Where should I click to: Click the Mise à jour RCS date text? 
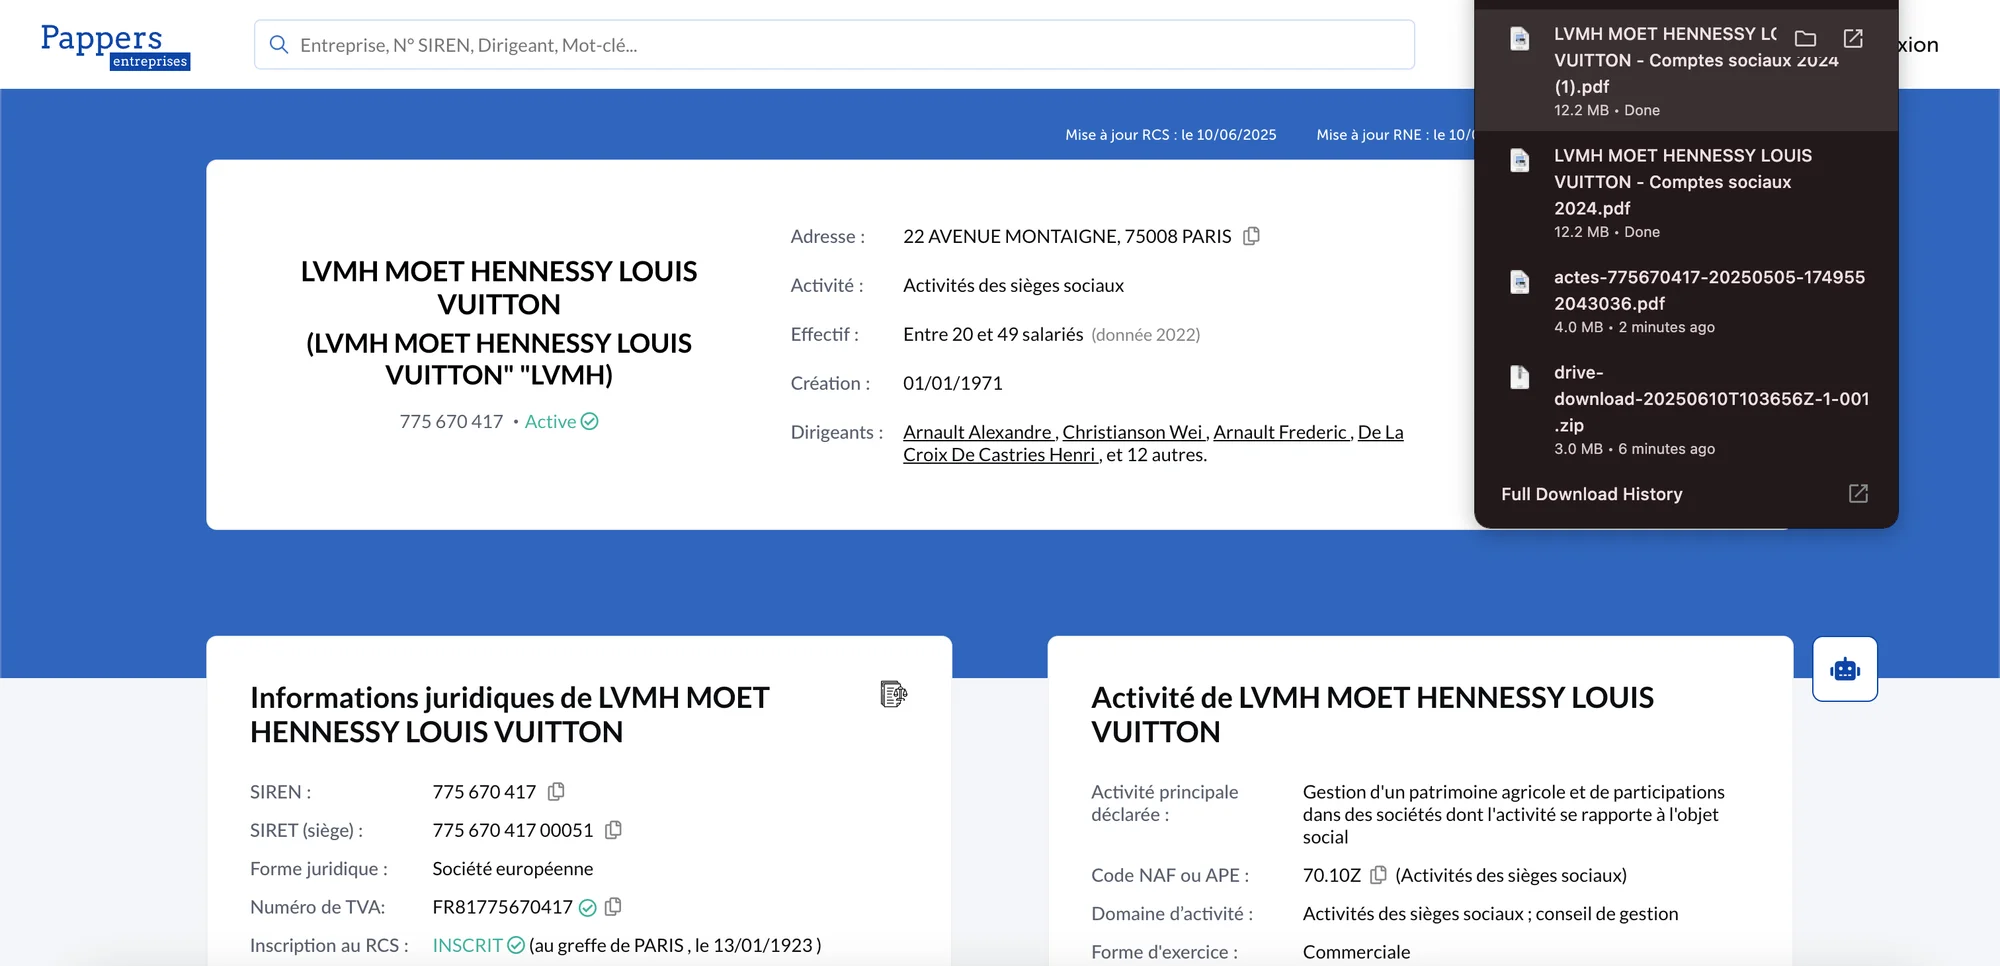(x=1171, y=135)
